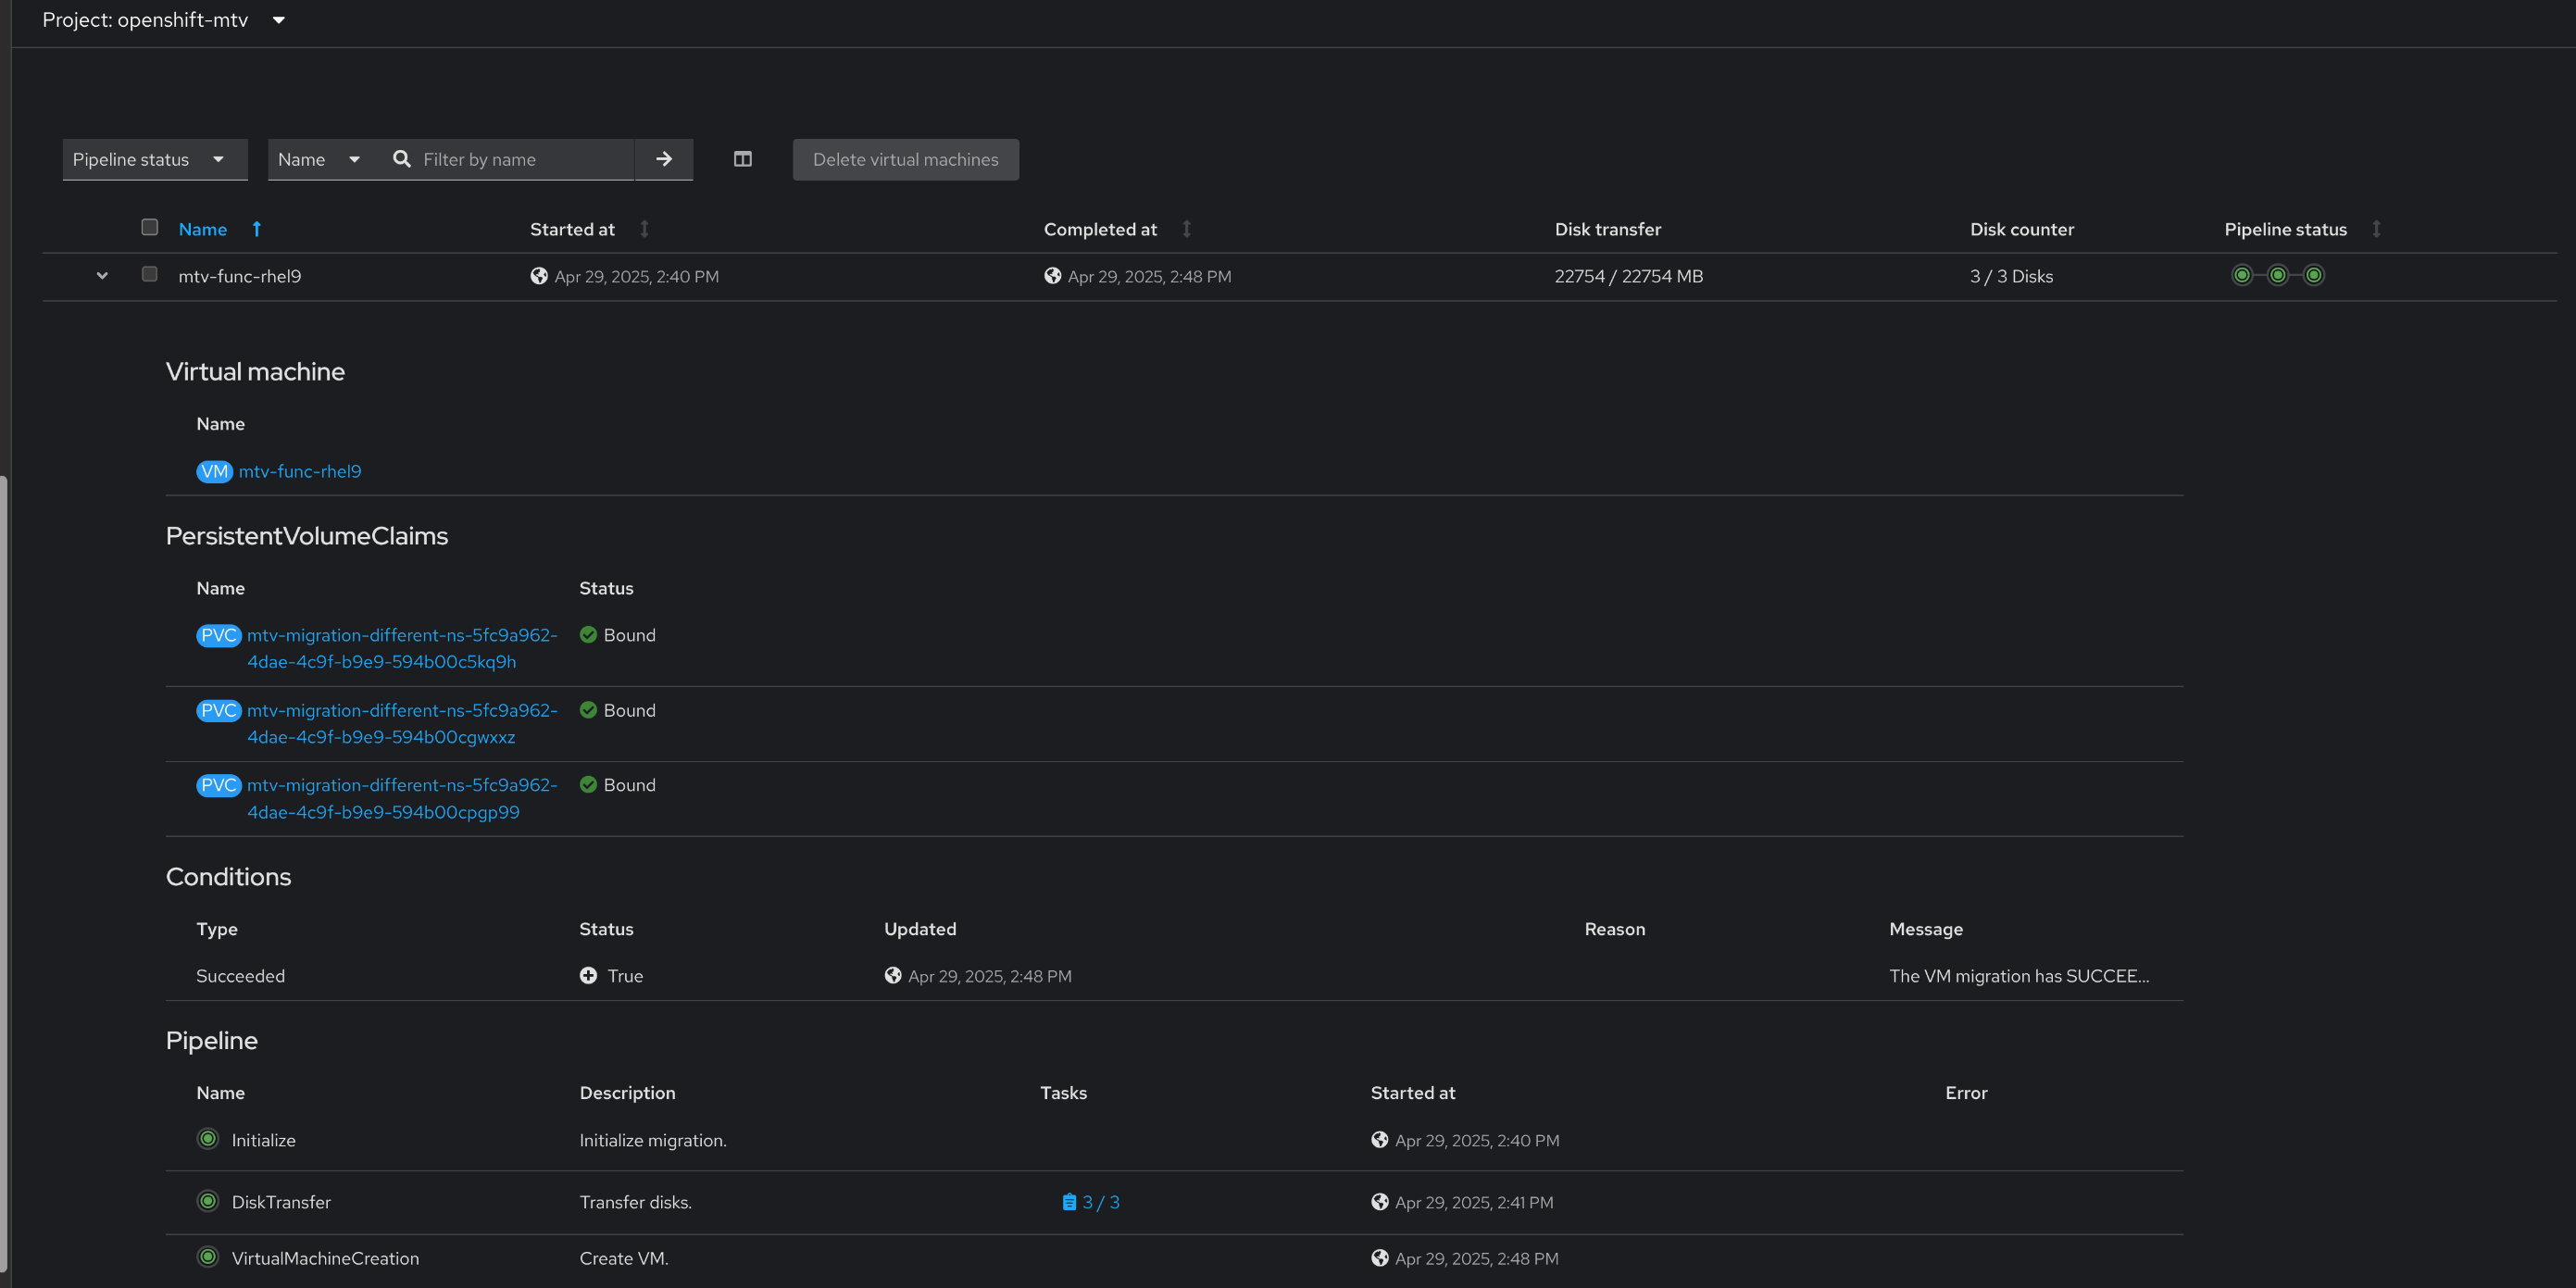2576x1288 pixels.
Task: Click the Name column ascending sort arrow
Action: pyautogui.click(x=257, y=229)
